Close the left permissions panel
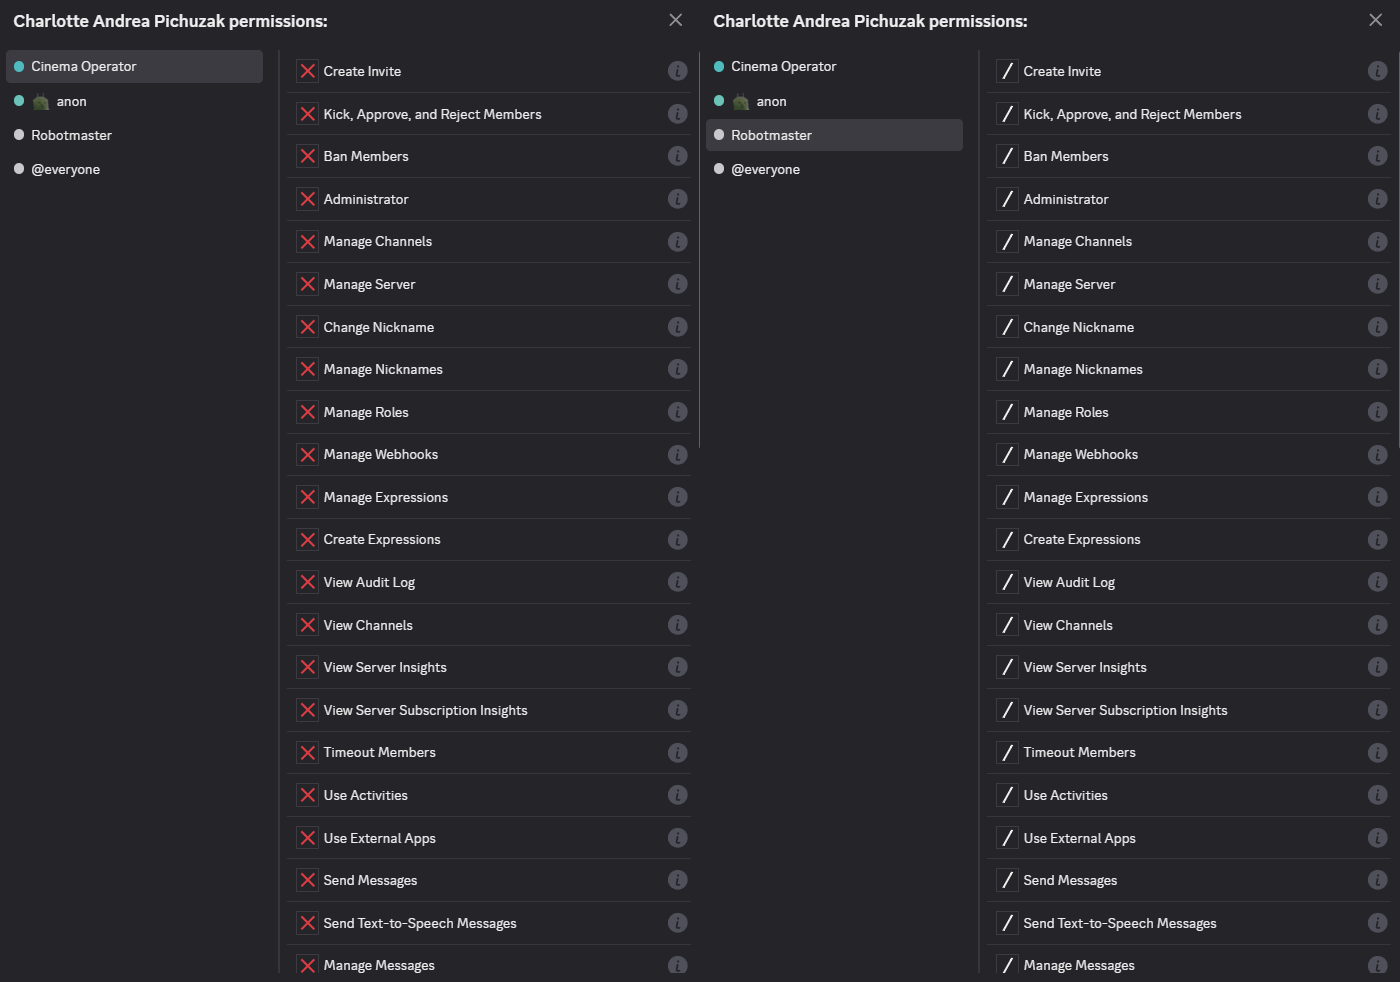This screenshot has width=1400, height=982. (x=676, y=20)
